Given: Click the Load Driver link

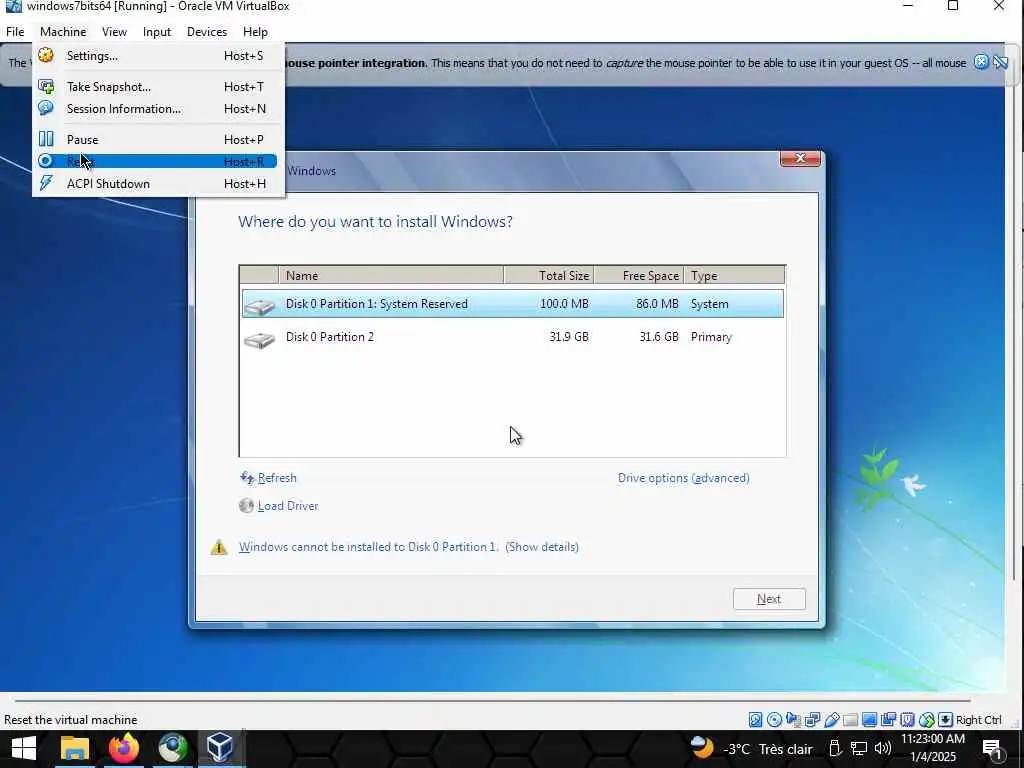Looking at the screenshot, I should [x=288, y=505].
